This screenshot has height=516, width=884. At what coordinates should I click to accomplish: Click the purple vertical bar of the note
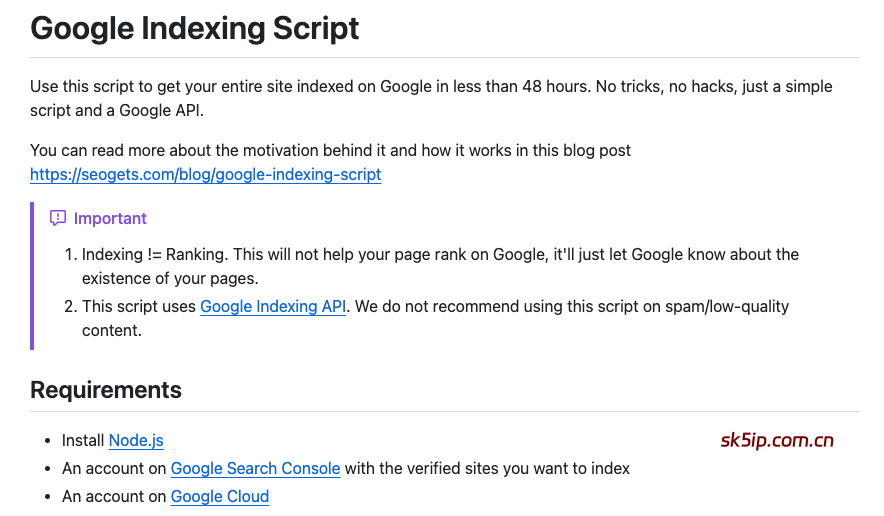(x=33, y=275)
